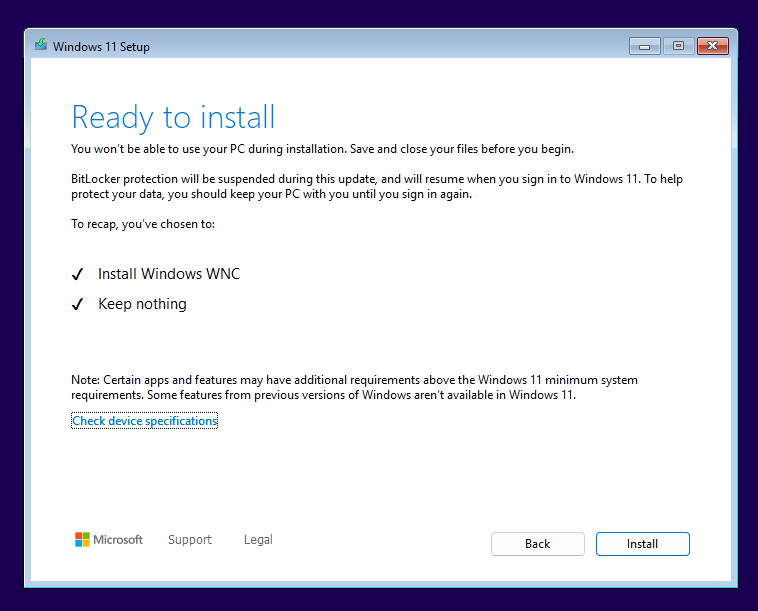Click the Microsoft logo

coord(109,539)
